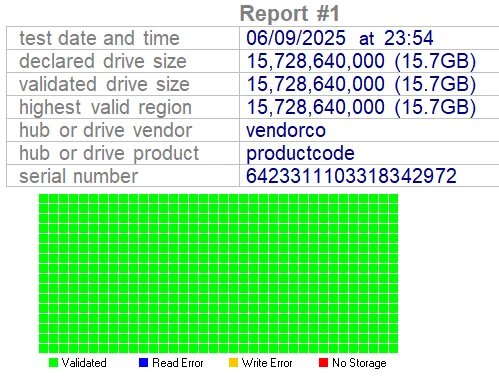Select the 'hub or drive product' label
Image resolution: width=499 pixels, height=379 pixels.
(109, 154)
